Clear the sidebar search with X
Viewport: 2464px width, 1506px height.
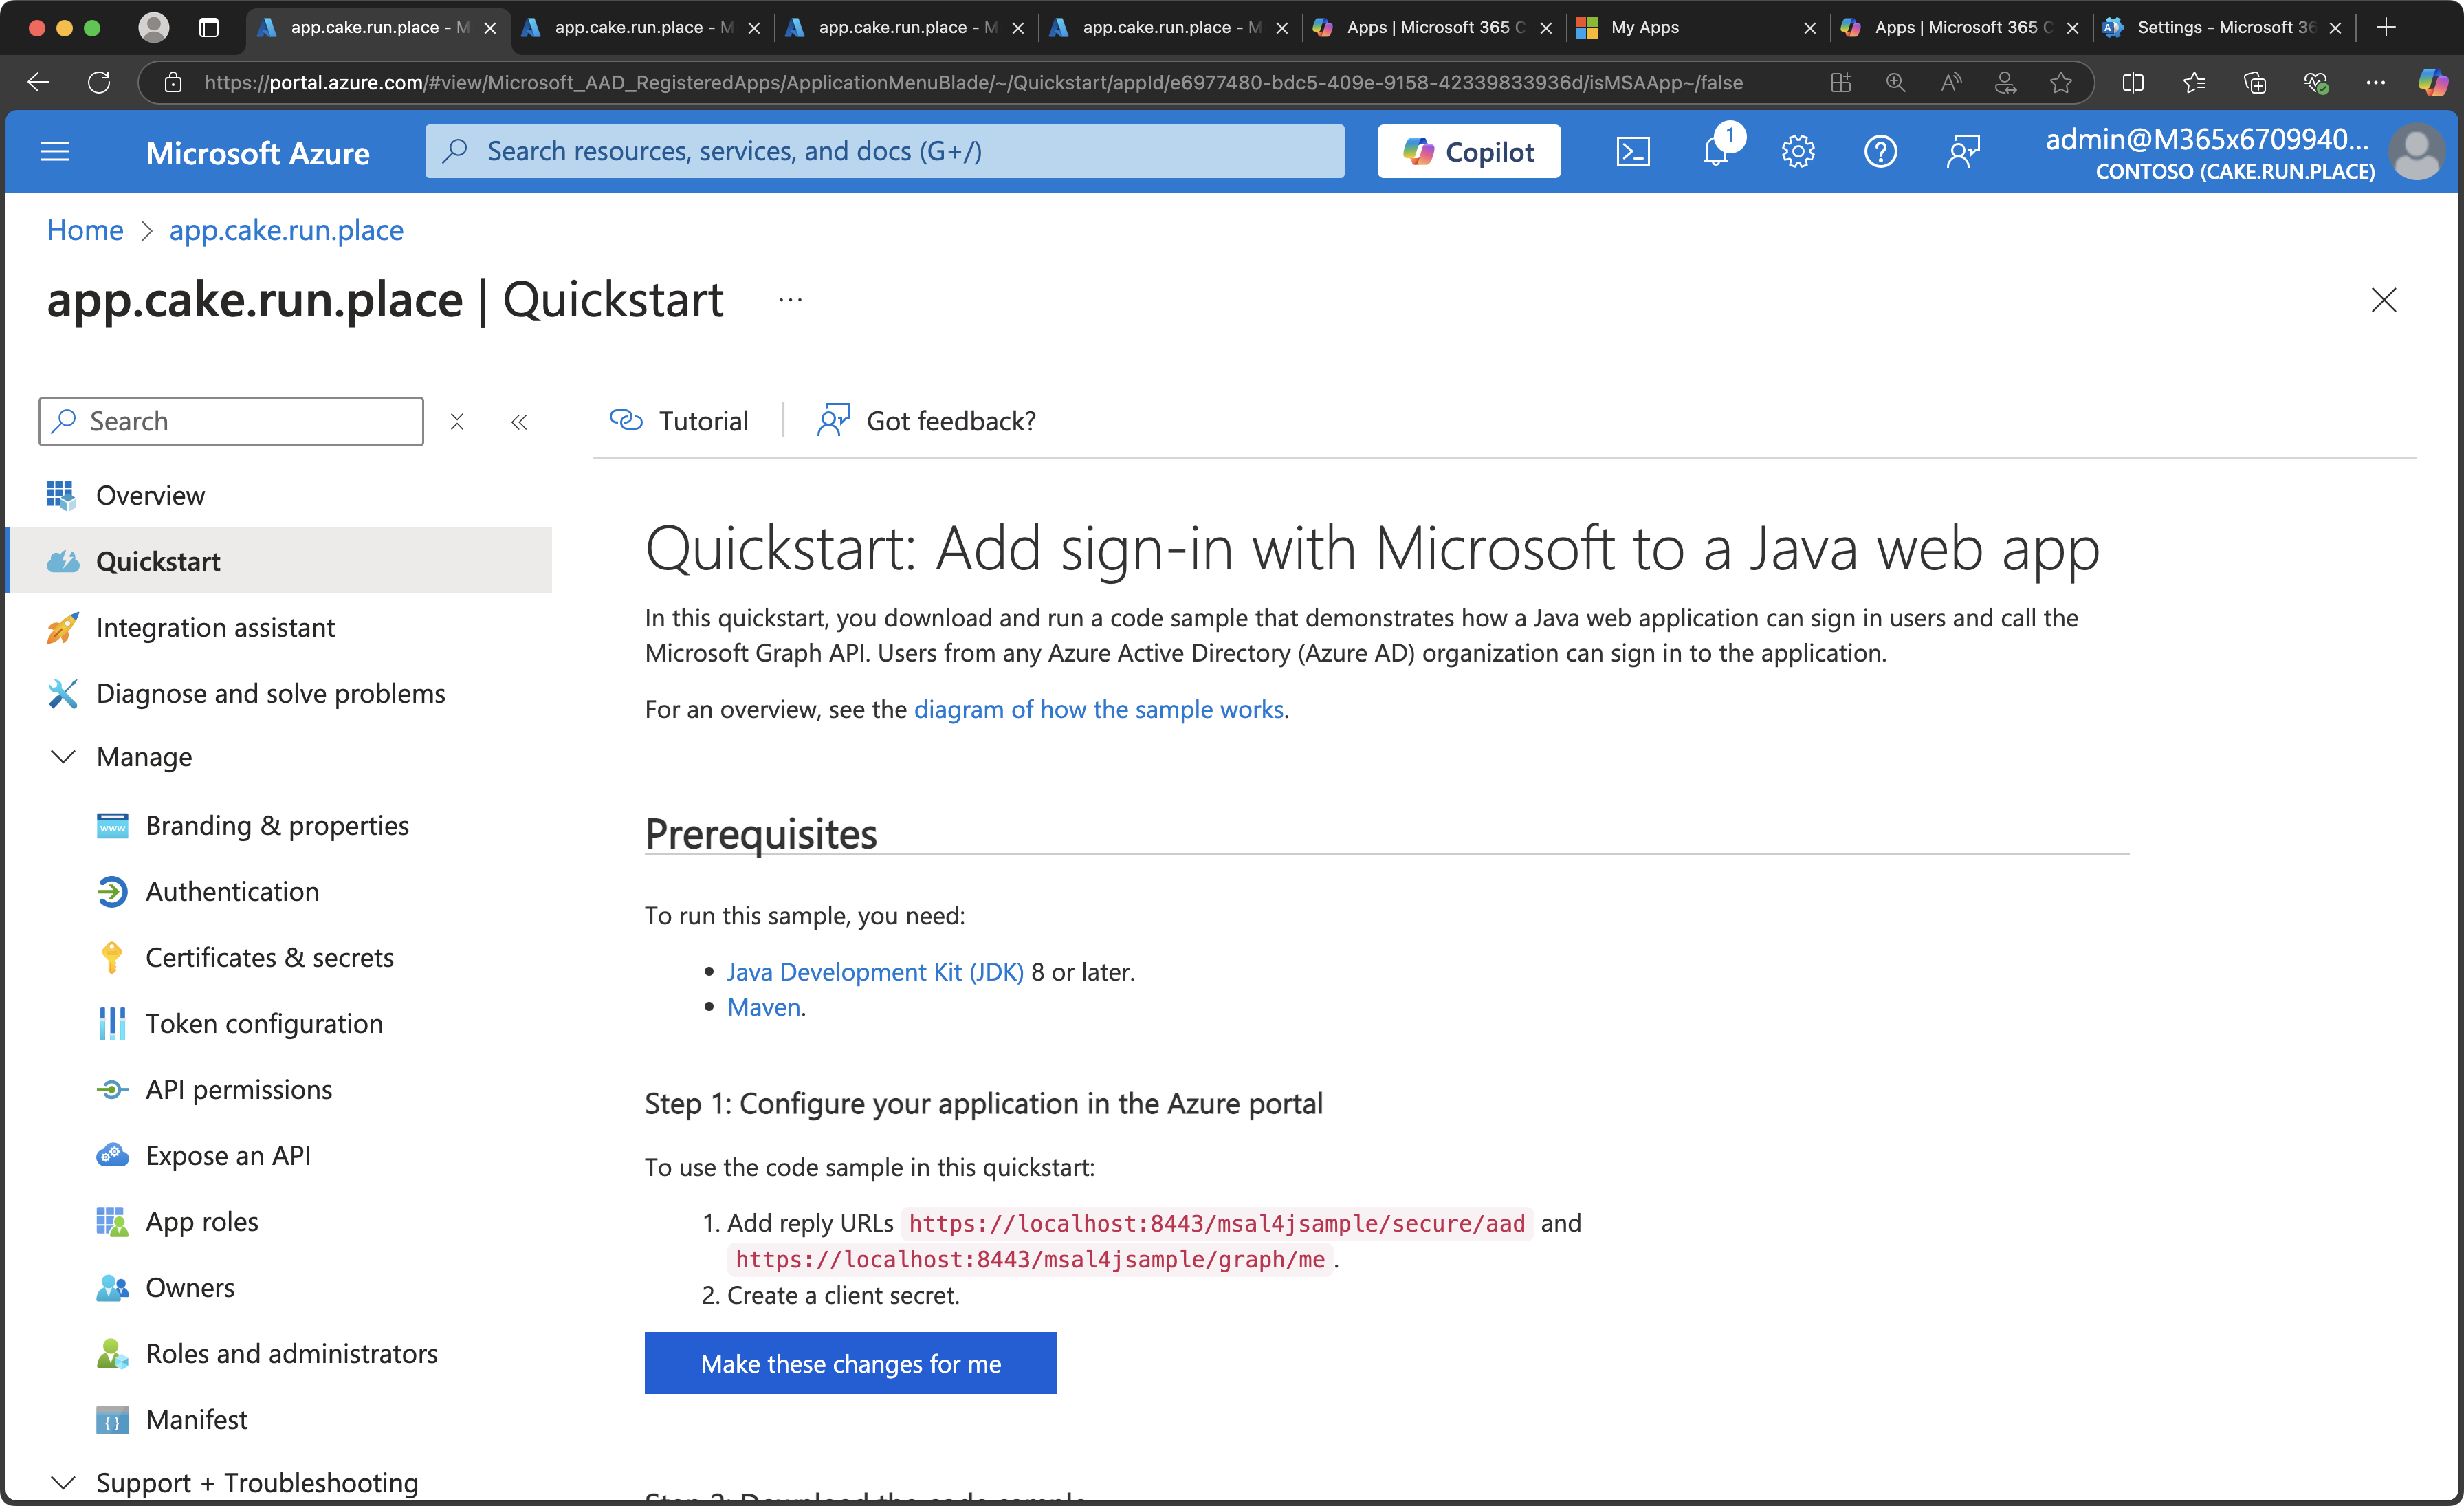(457, 422)
